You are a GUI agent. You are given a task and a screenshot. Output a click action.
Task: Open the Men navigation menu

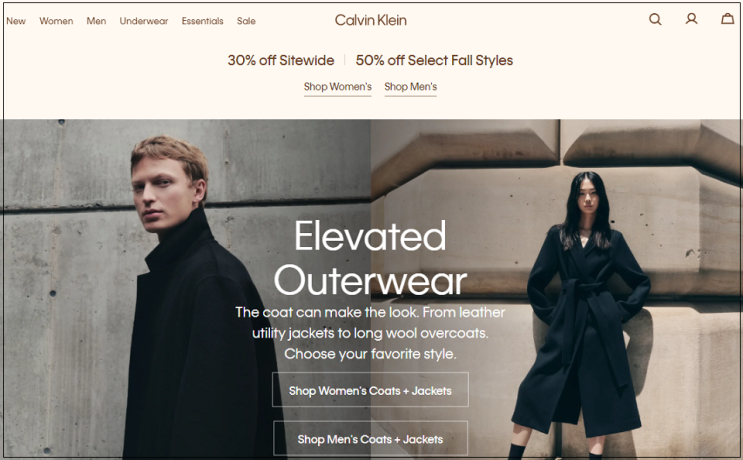[96, 21]
